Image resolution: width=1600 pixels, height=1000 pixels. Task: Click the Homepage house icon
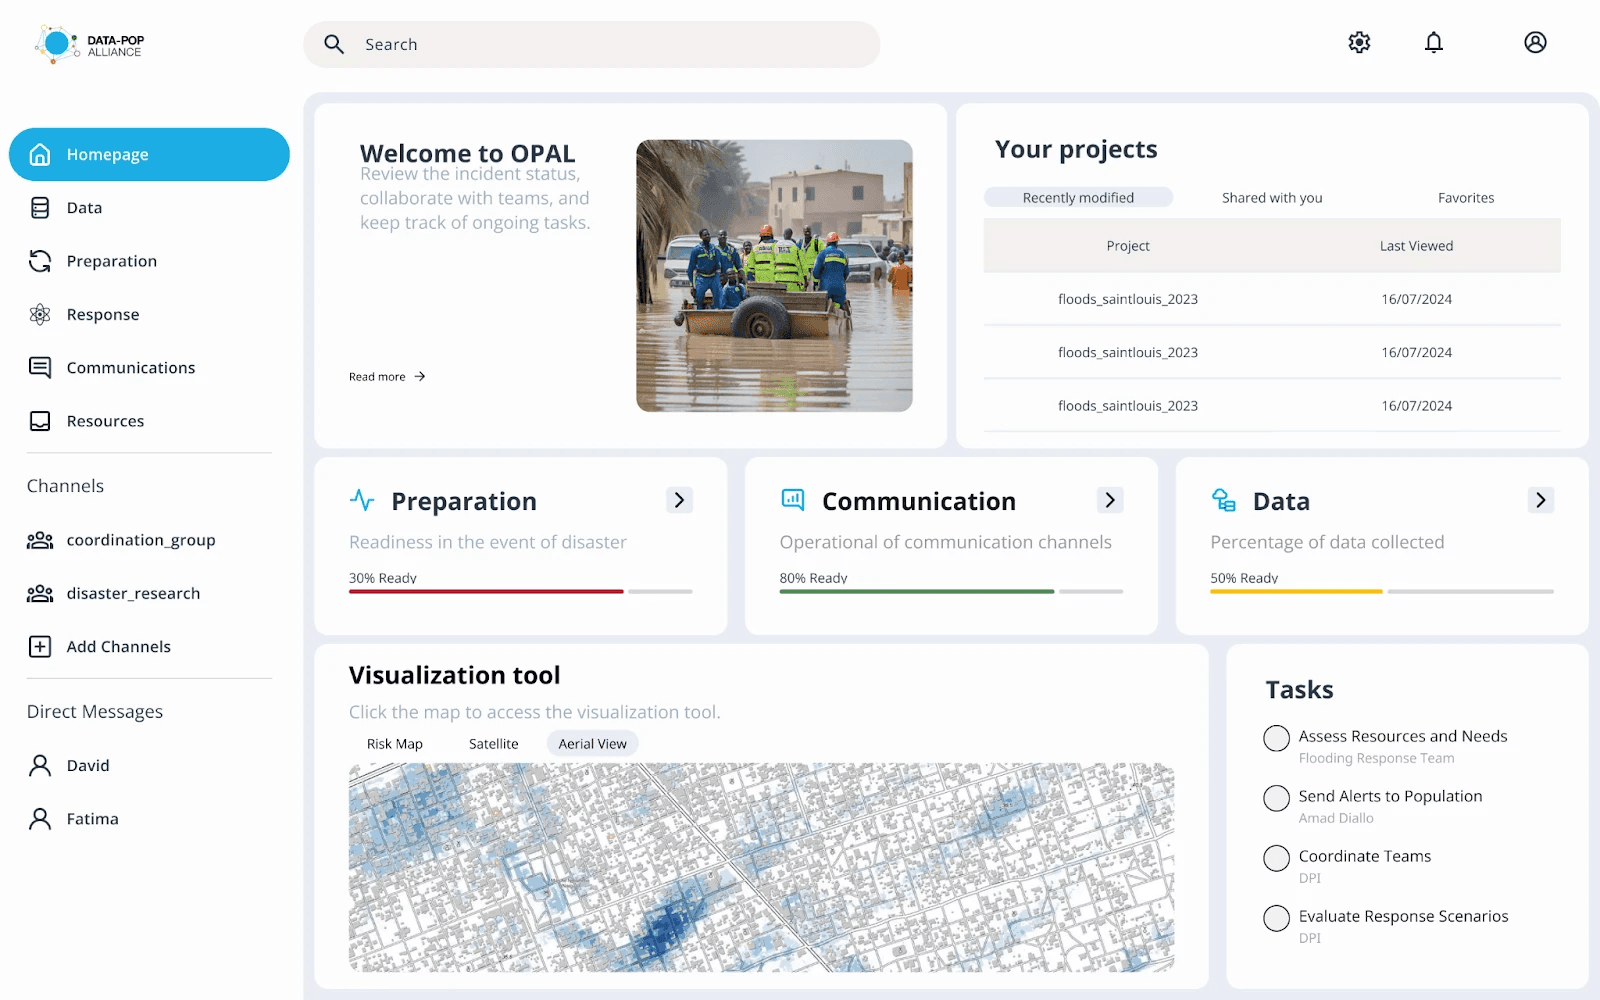40,154
